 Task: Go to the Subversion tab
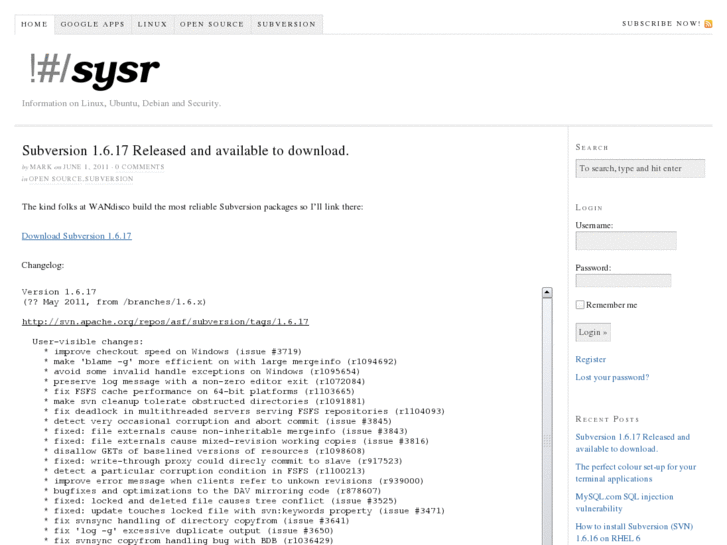[287, 24]
